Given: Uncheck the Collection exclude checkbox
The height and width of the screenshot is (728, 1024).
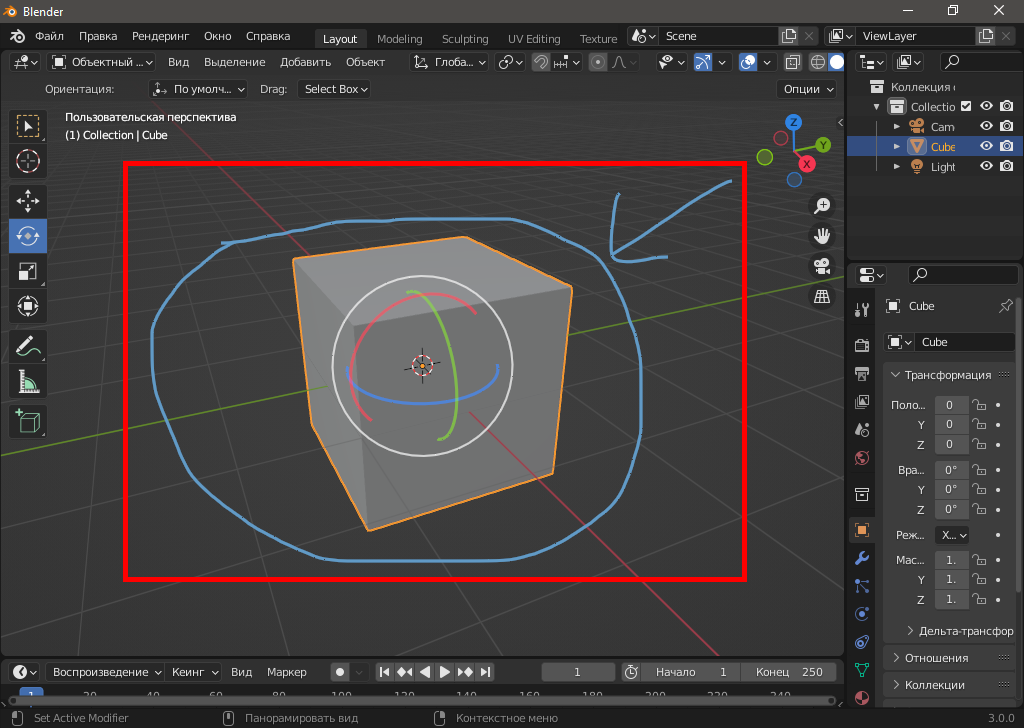Looking at the screenshot, I should pos(966,107).
